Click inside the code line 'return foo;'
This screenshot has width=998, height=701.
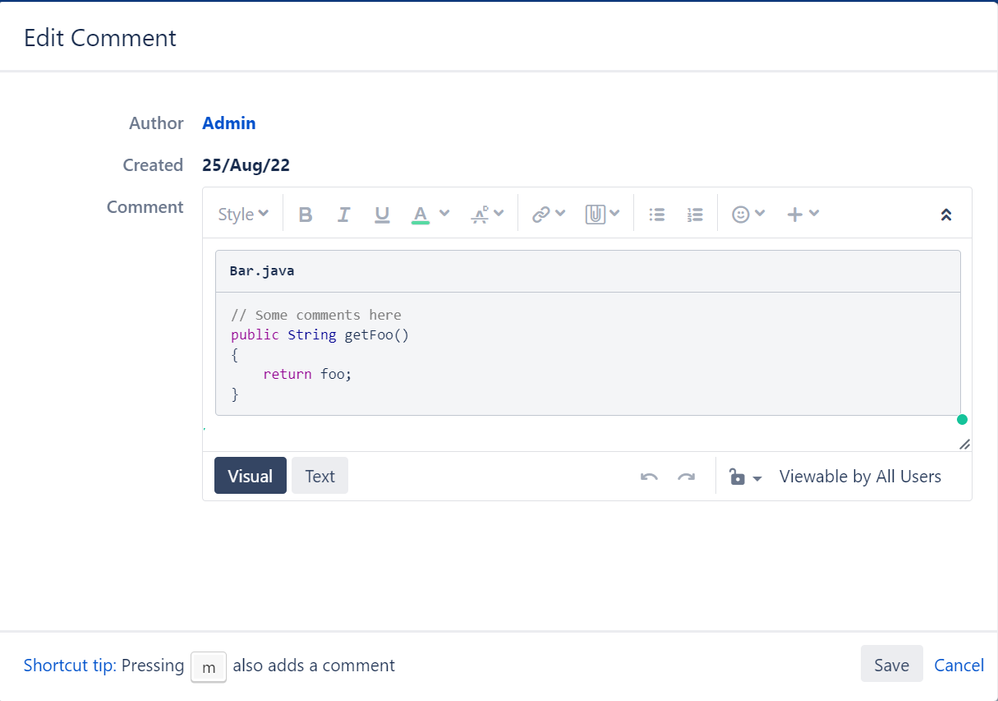[307, 374]
